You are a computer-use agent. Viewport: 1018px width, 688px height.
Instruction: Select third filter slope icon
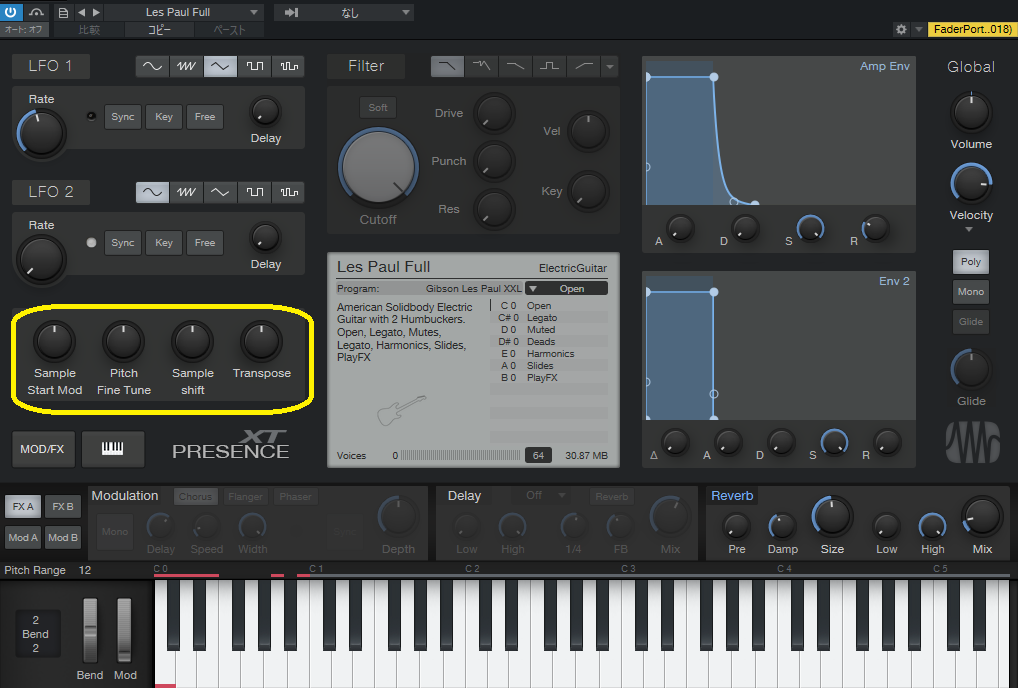[x=515, y=66]
